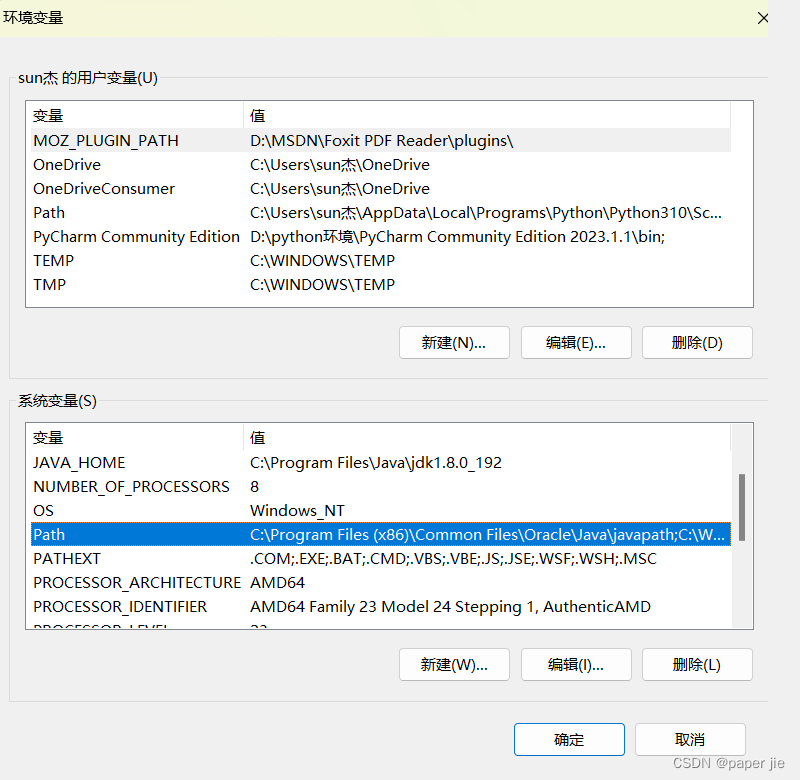The height and width of the screenshot is (780, 800).
Task: Select the MOZ_PLUGIN_PATH user variable row
Action: coord(381,140)
